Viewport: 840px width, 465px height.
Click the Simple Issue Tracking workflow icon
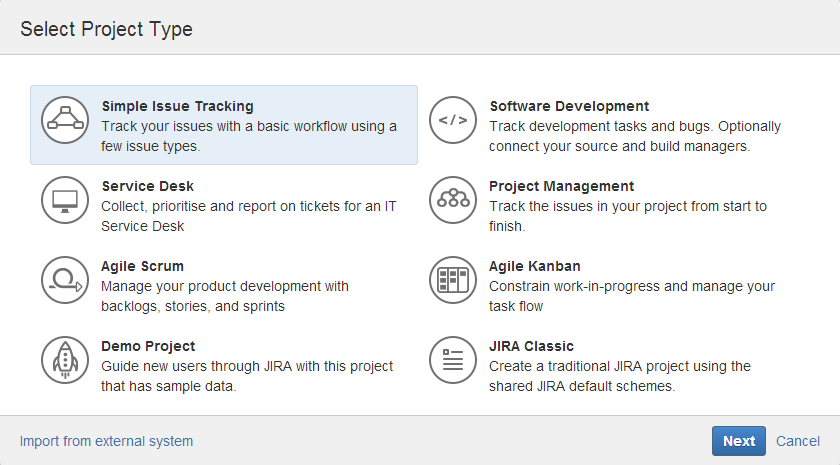[65, 120]
